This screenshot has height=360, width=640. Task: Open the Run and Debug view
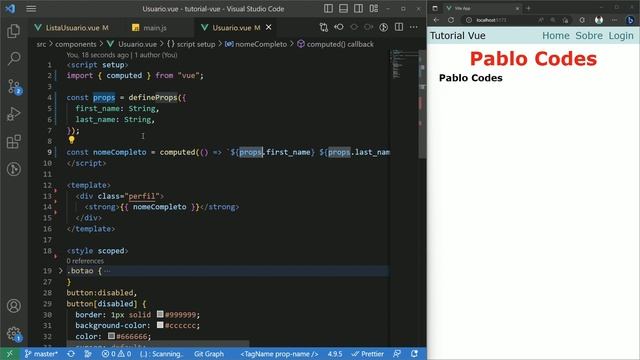tap(13, 114)
